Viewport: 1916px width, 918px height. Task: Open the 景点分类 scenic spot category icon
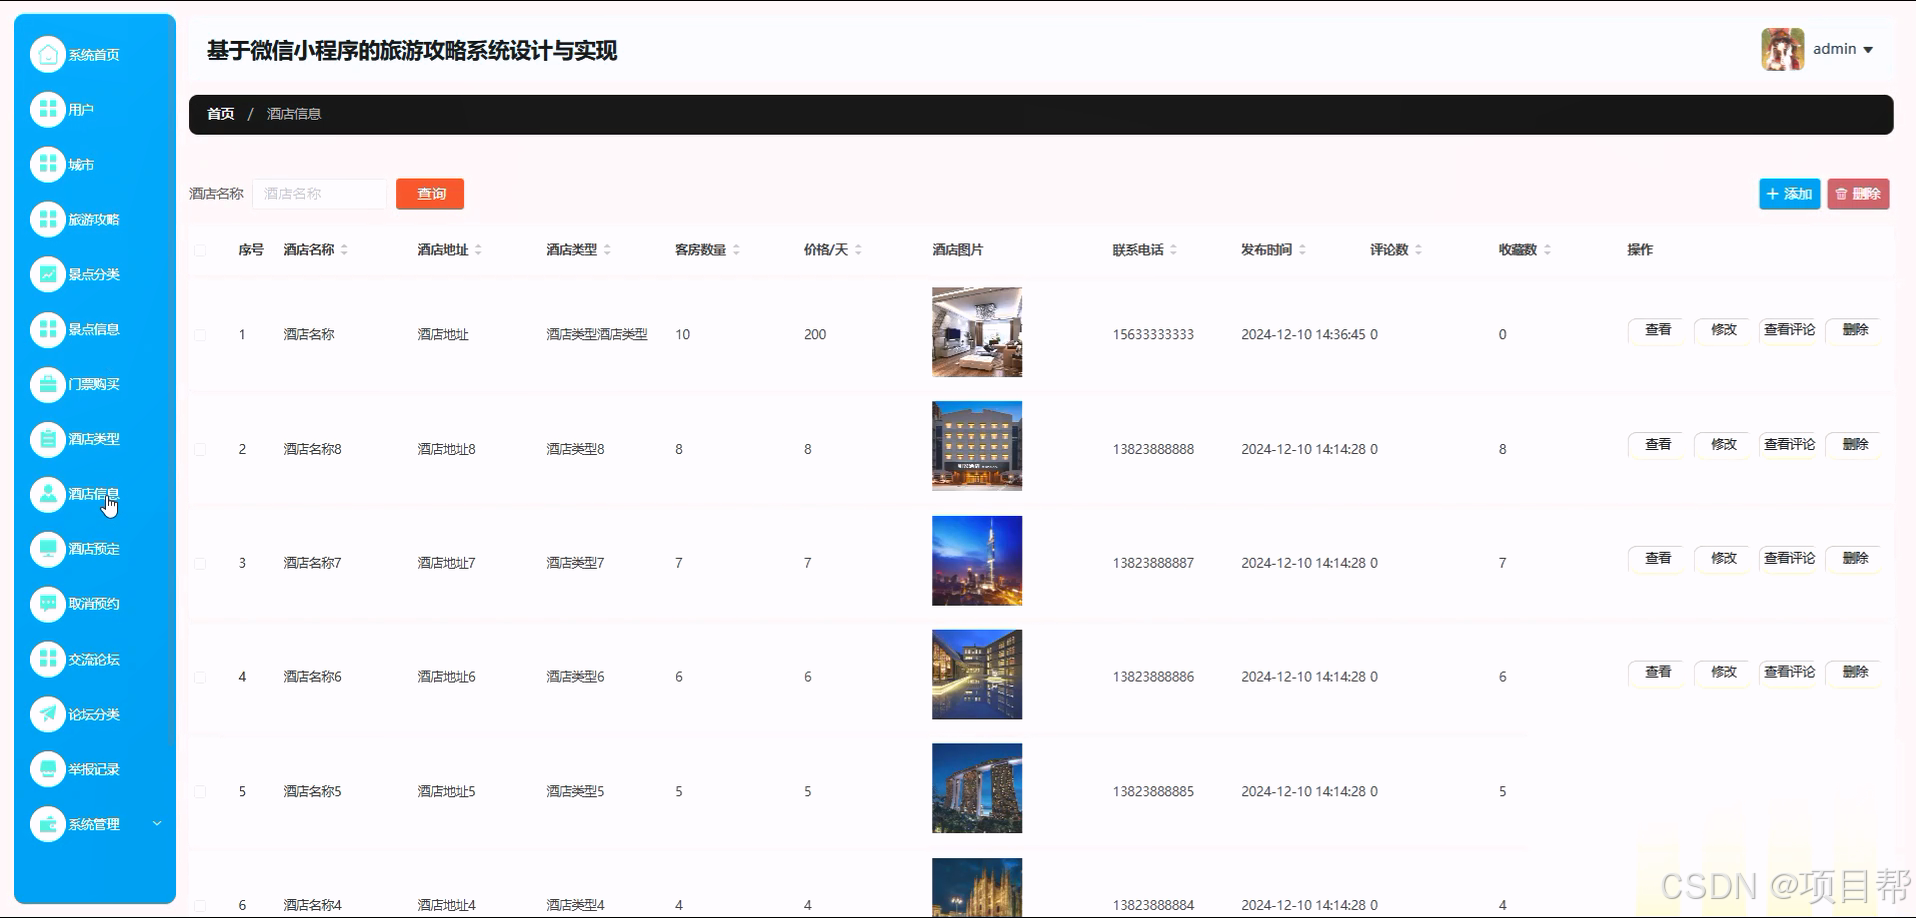click(48, 274)
